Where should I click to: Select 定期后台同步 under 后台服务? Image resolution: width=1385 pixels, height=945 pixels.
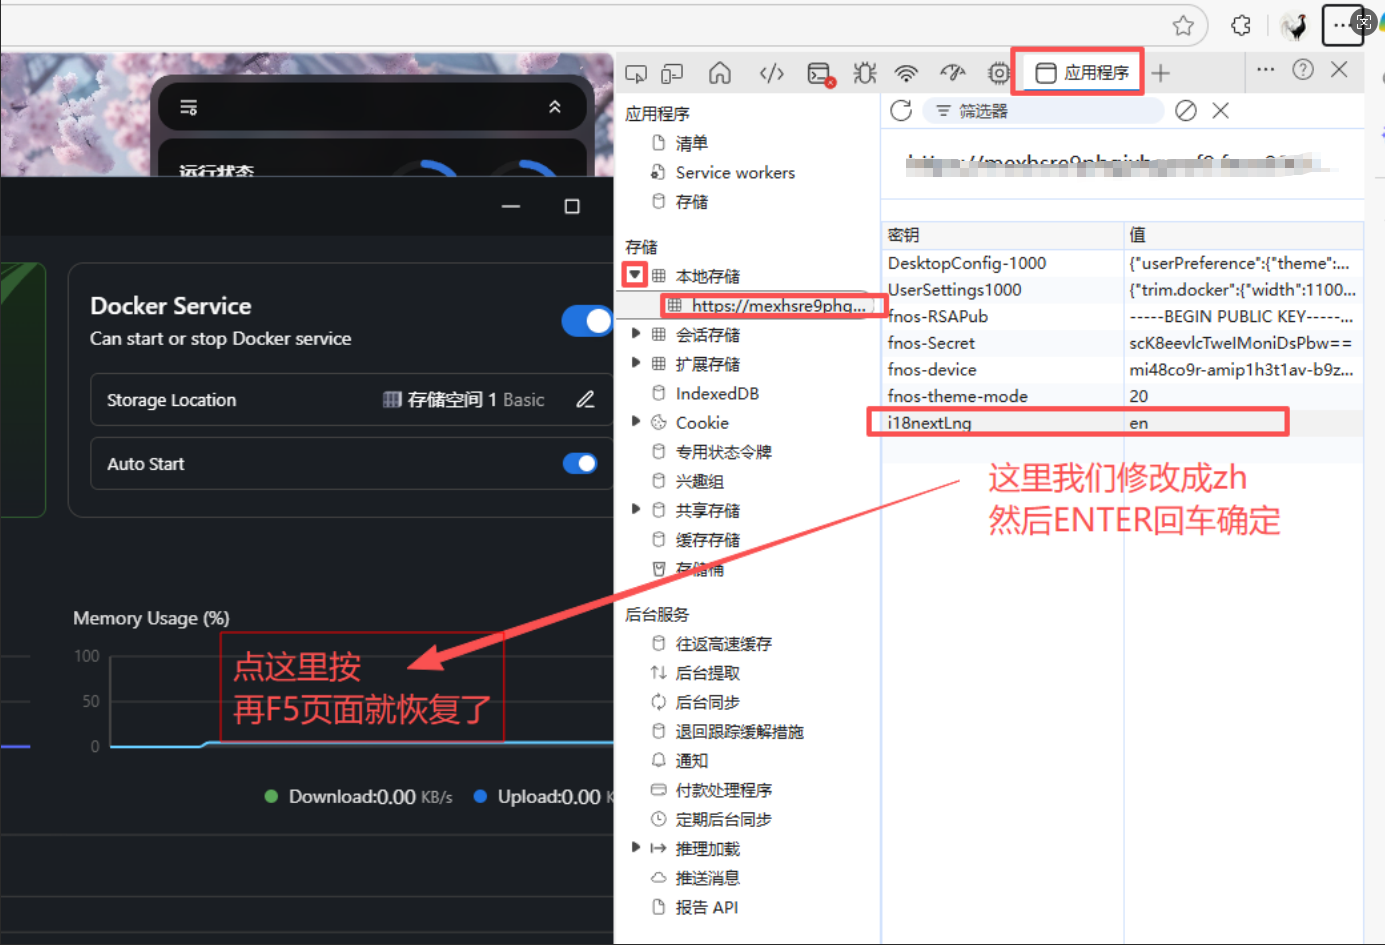(723, 819)
